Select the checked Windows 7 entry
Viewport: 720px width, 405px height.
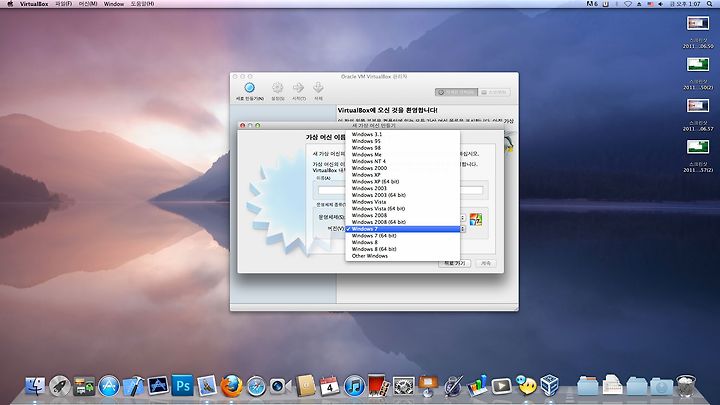pos(402,229)
